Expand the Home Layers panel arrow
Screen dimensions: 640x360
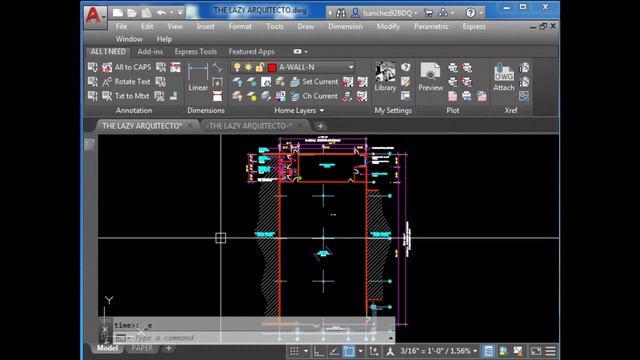pyautogui.click(x=322, y=111)
